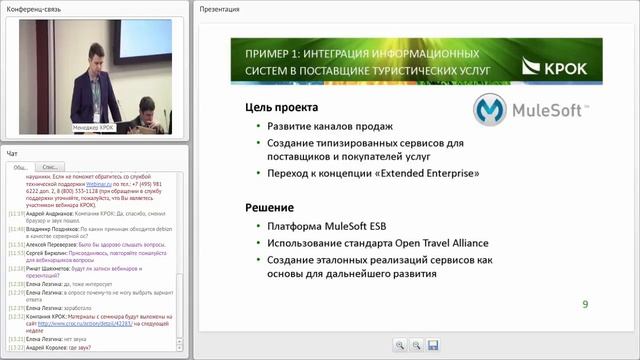Open the 'Спис...' participants tab
Viewport: 640px width, 360px height.
pos(50,167)
